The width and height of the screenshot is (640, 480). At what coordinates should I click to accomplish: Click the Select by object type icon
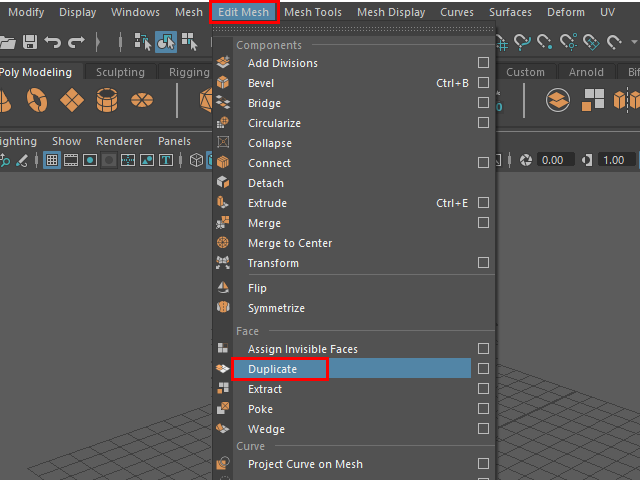(x=165, y=42)
